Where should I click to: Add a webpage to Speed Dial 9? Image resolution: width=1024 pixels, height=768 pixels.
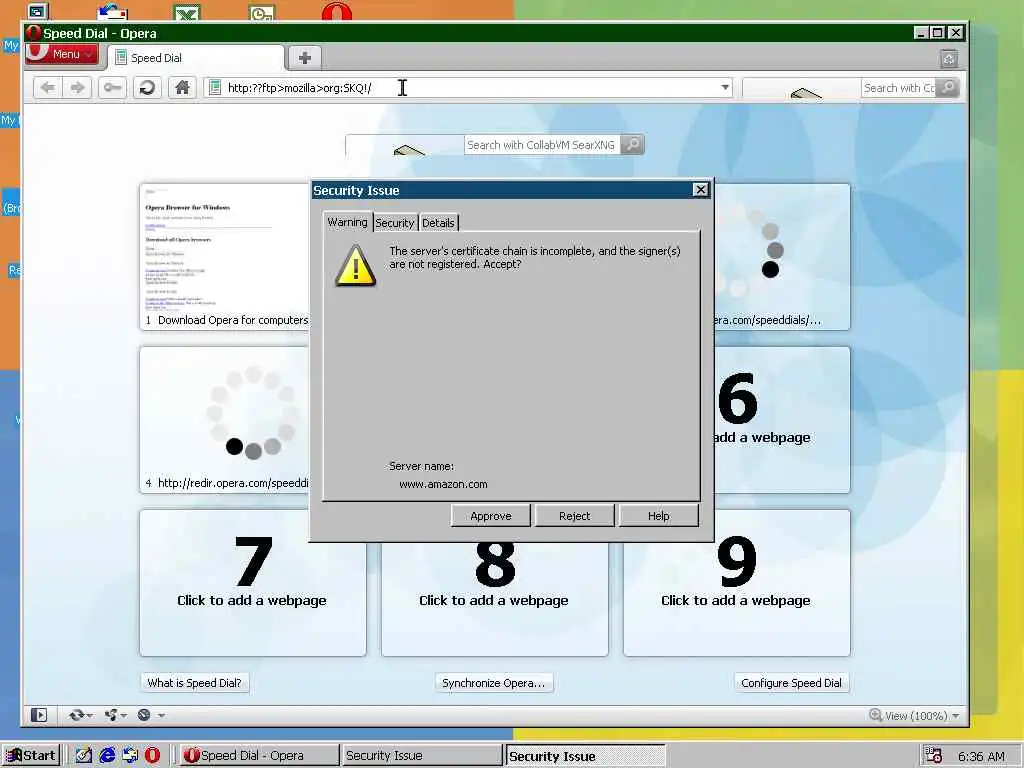pos(737,583)
